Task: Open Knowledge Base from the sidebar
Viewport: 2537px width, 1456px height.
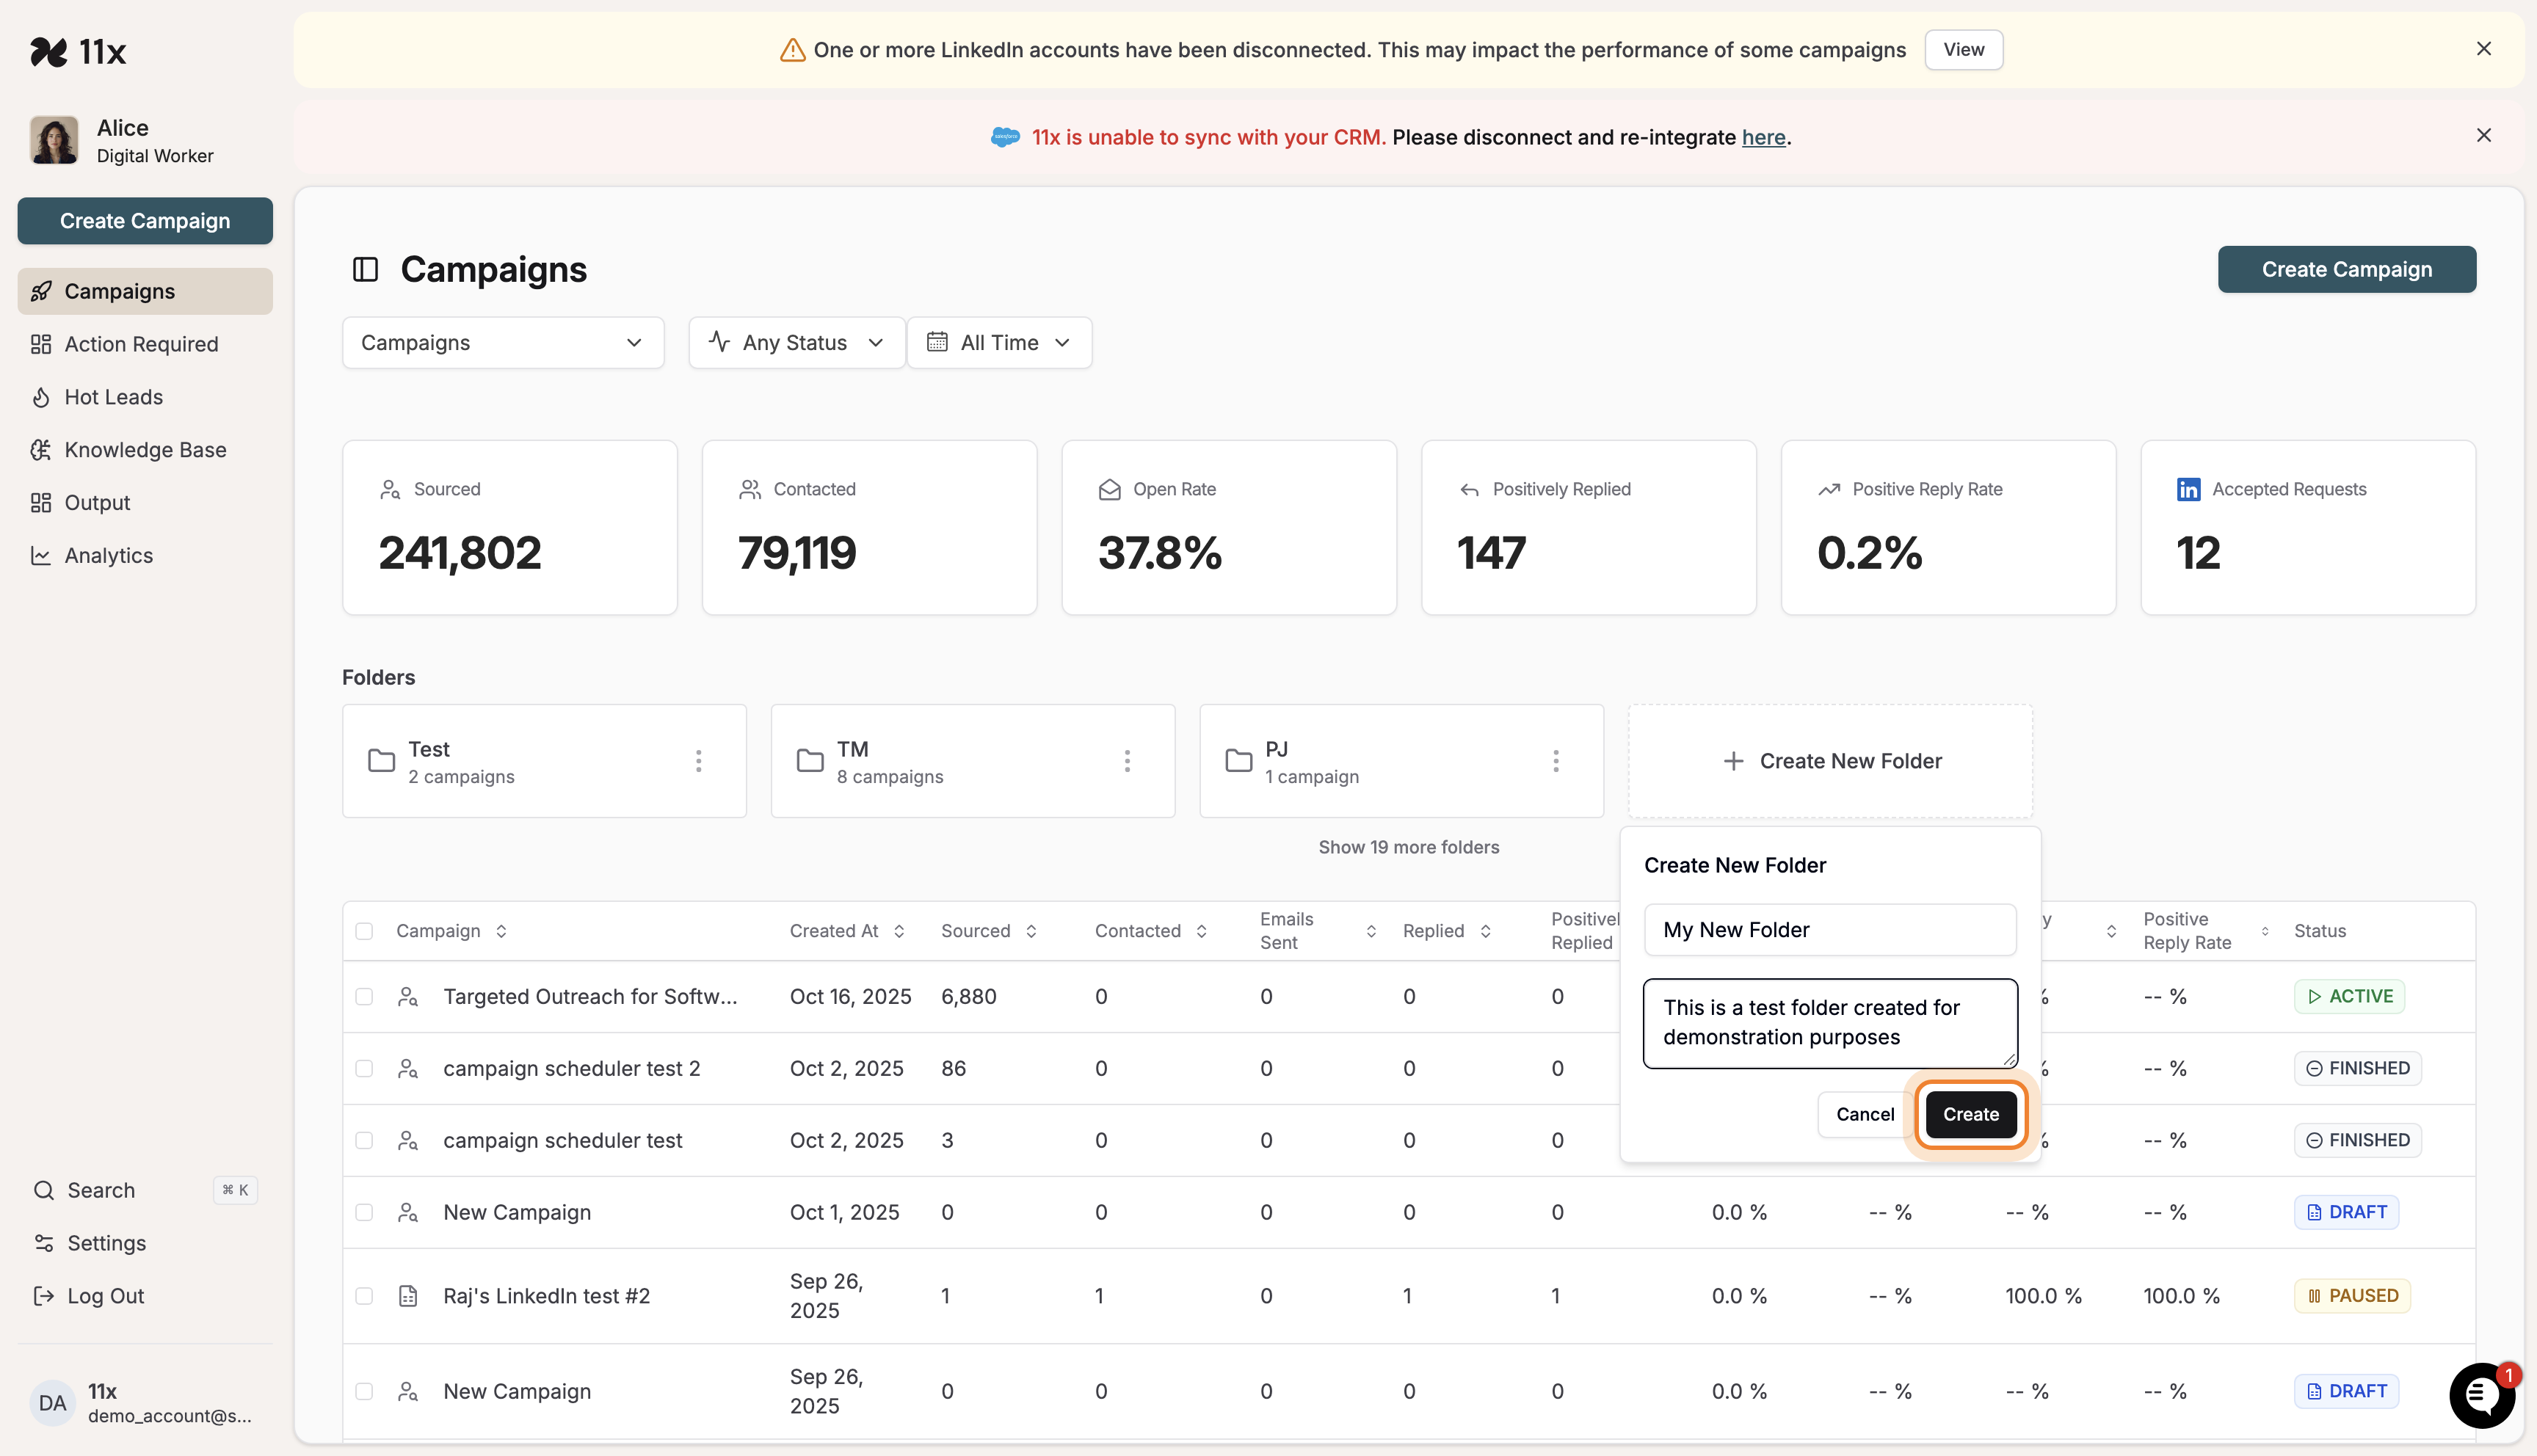Action: 145,450
